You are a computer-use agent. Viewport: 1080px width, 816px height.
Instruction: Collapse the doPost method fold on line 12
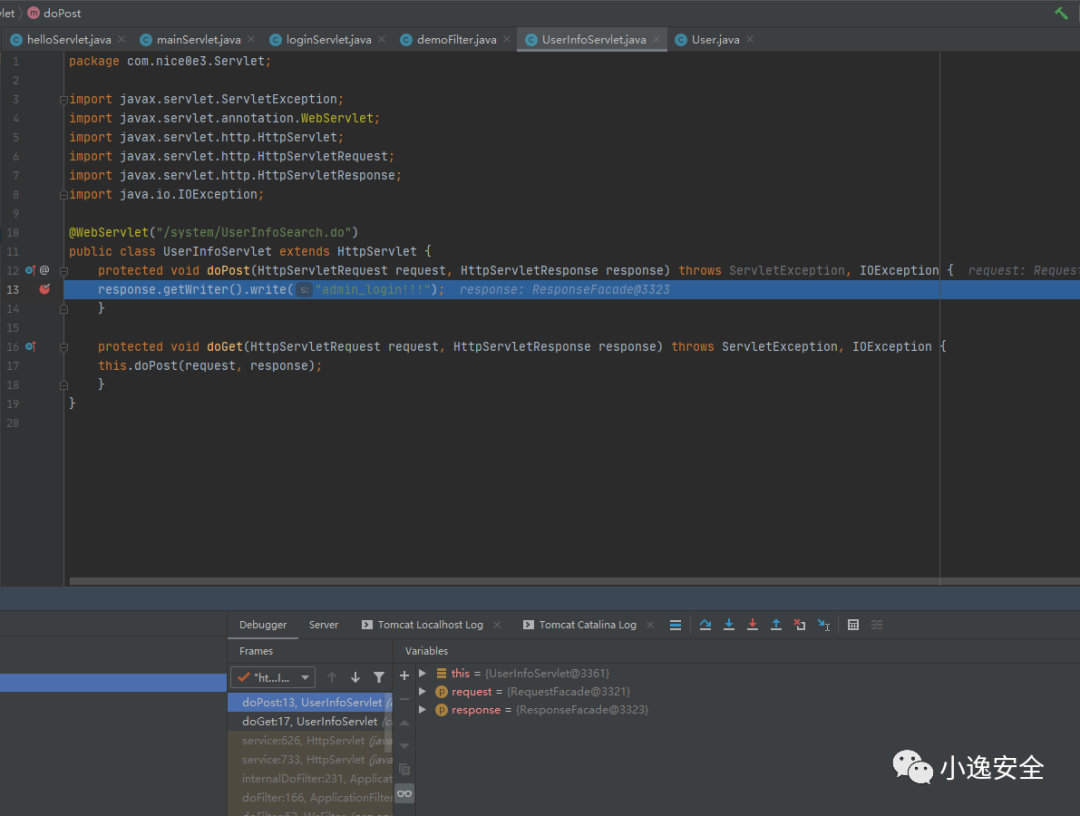(x=63, y=271)
